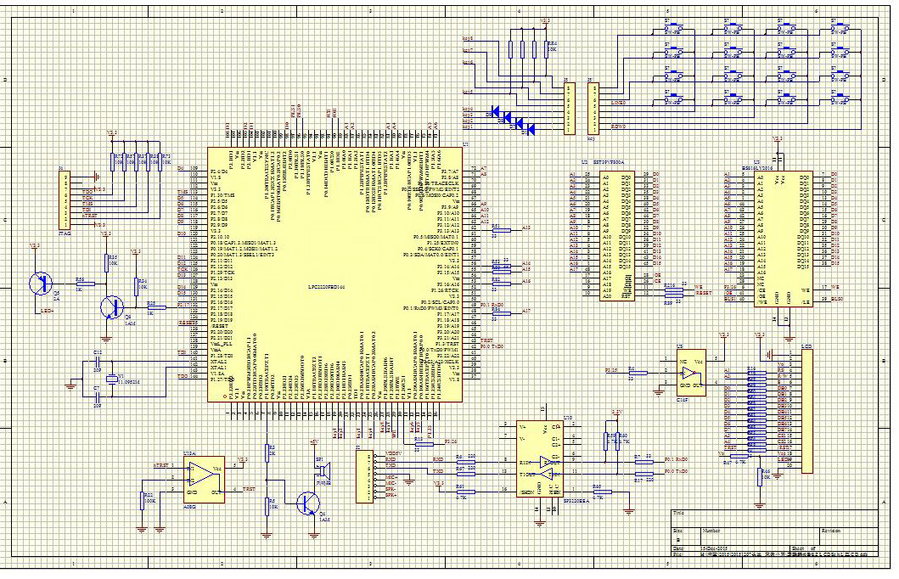
Task: Select the SP3232 serial transceiver chip
Action: [x=545, y=460]
